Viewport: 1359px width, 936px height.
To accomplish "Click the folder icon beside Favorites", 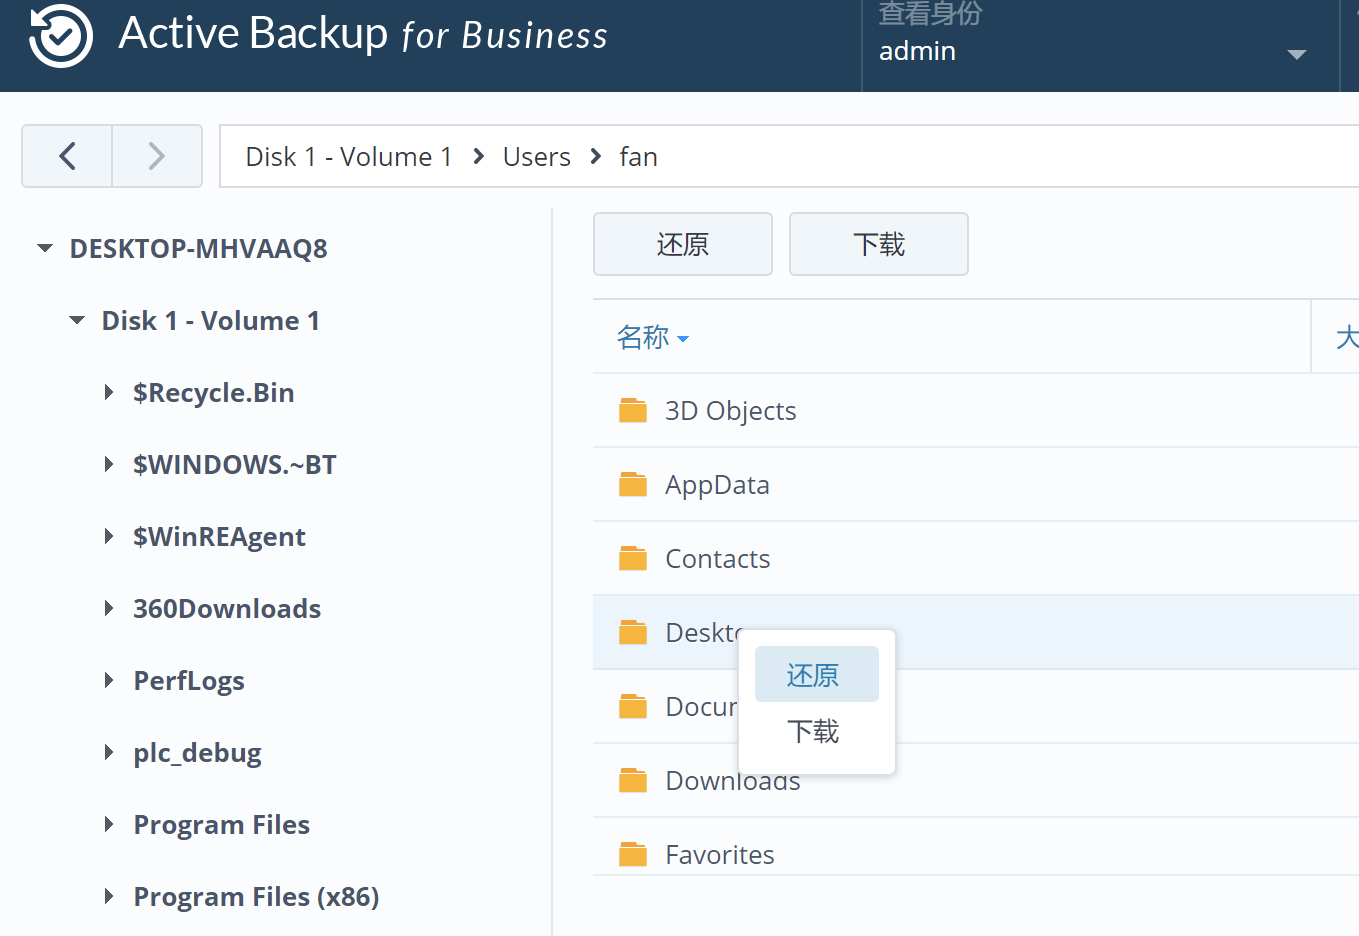I will point(634,853).
